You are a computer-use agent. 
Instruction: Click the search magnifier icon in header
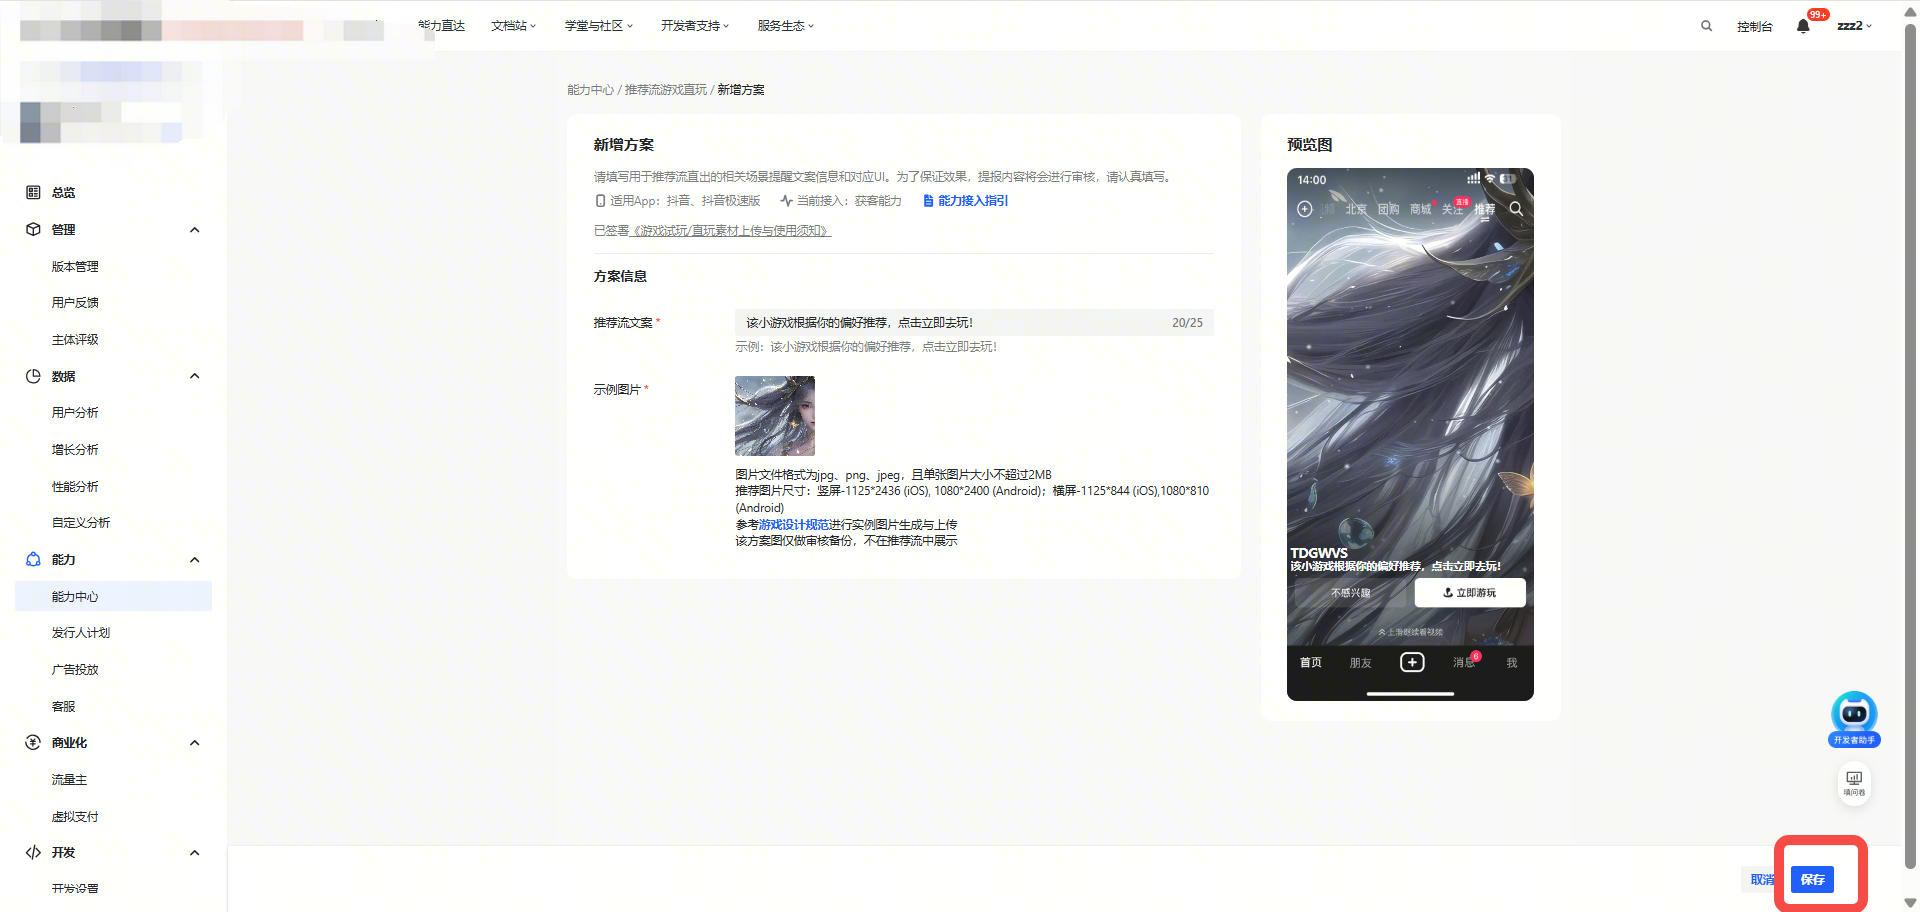[1706, 26]
